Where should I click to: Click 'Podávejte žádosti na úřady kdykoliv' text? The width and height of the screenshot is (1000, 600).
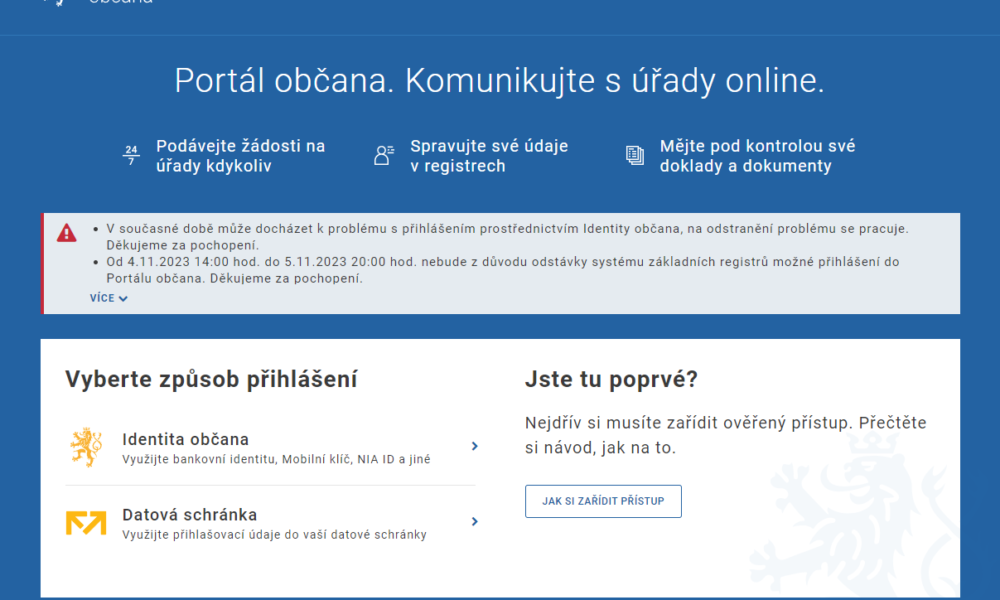[x=240, y=156]
